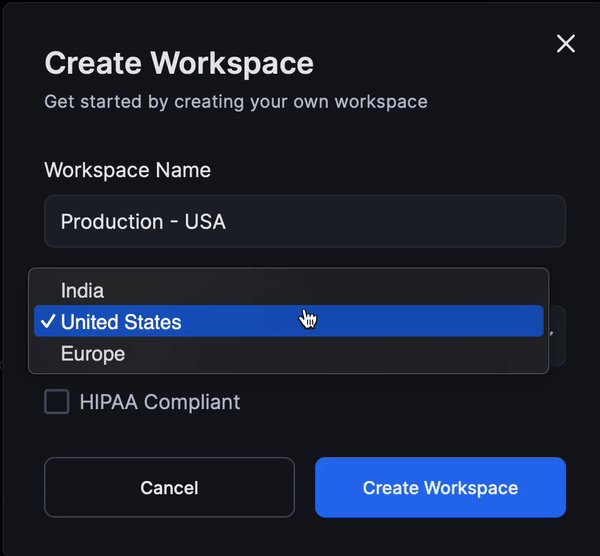The image size is (600, 556).
Task: Click blank area right of Europe option
Action: (400, 354)
